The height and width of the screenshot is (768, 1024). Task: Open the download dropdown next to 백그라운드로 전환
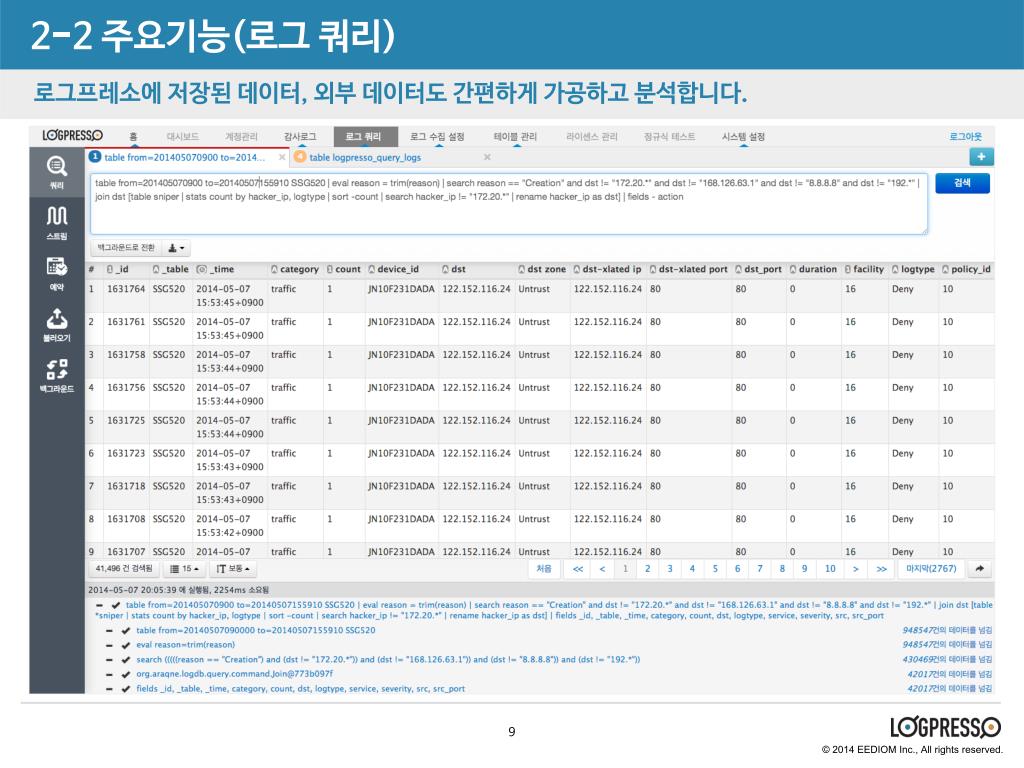[x=176, y=248]
